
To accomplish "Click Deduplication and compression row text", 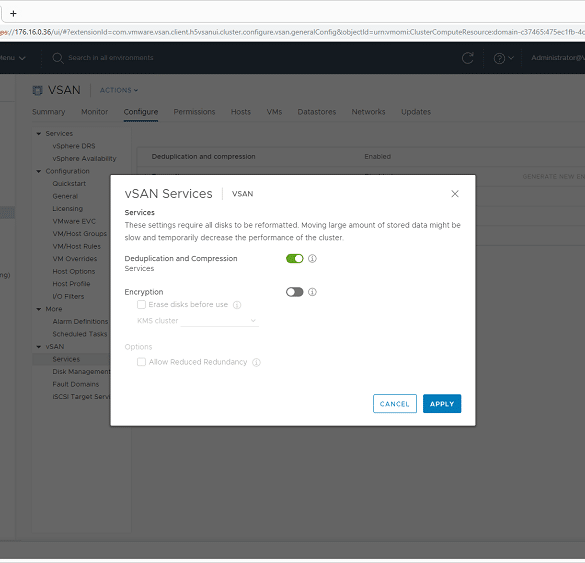I will pos(203,157).
